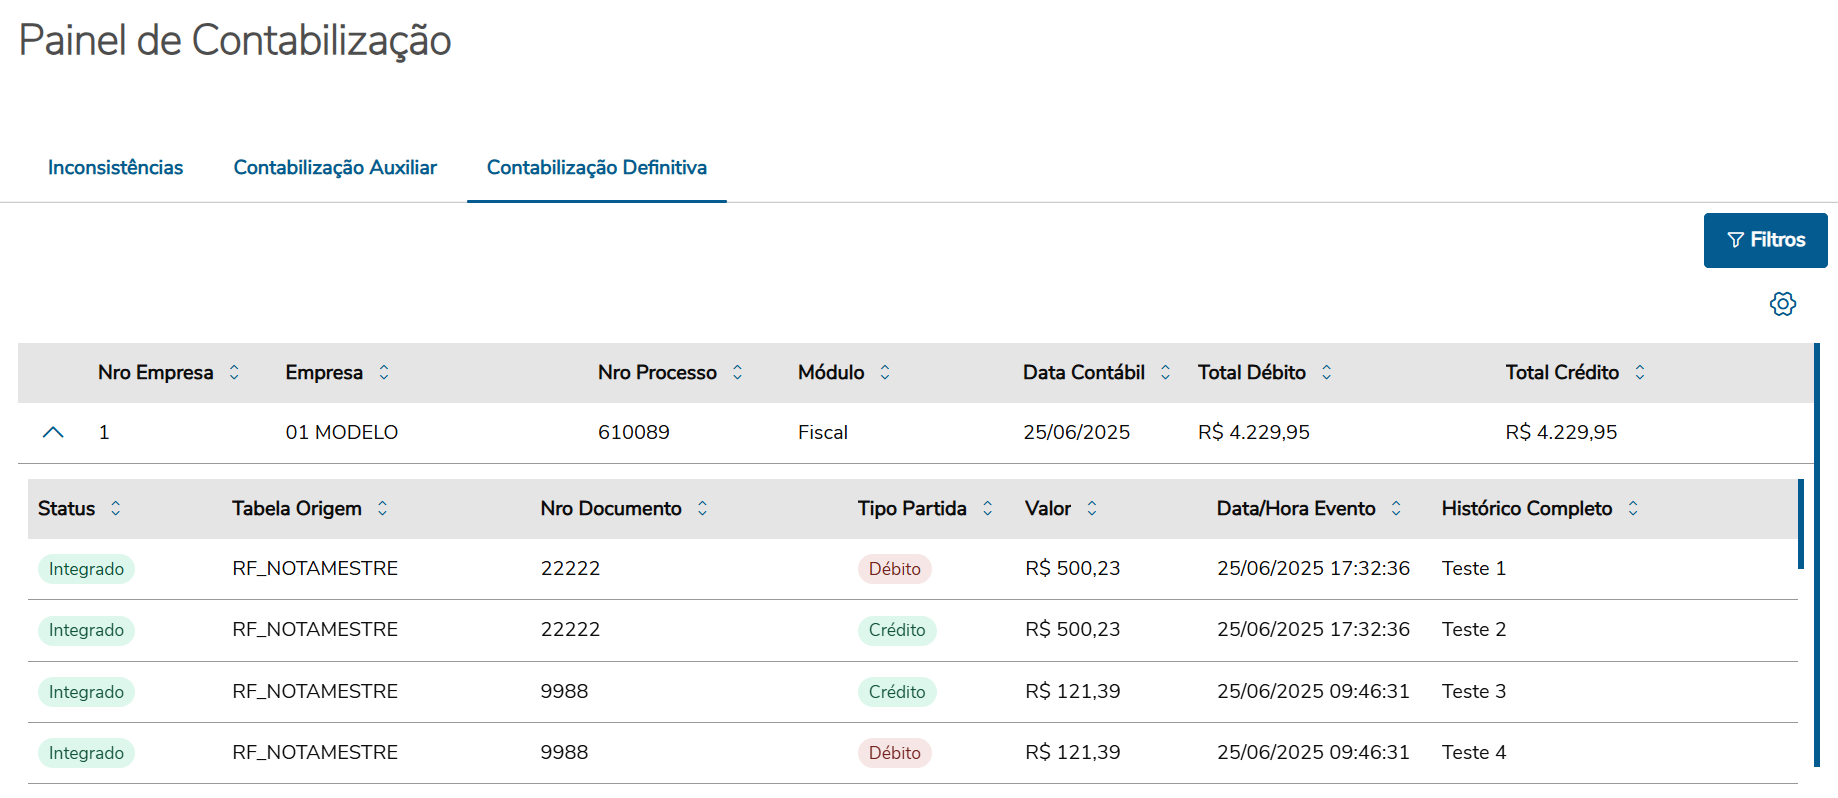Click the Fiscal module cell
Image resolution: width=1838 pixels, height=798 pixels.
click(x=823, y=432)
